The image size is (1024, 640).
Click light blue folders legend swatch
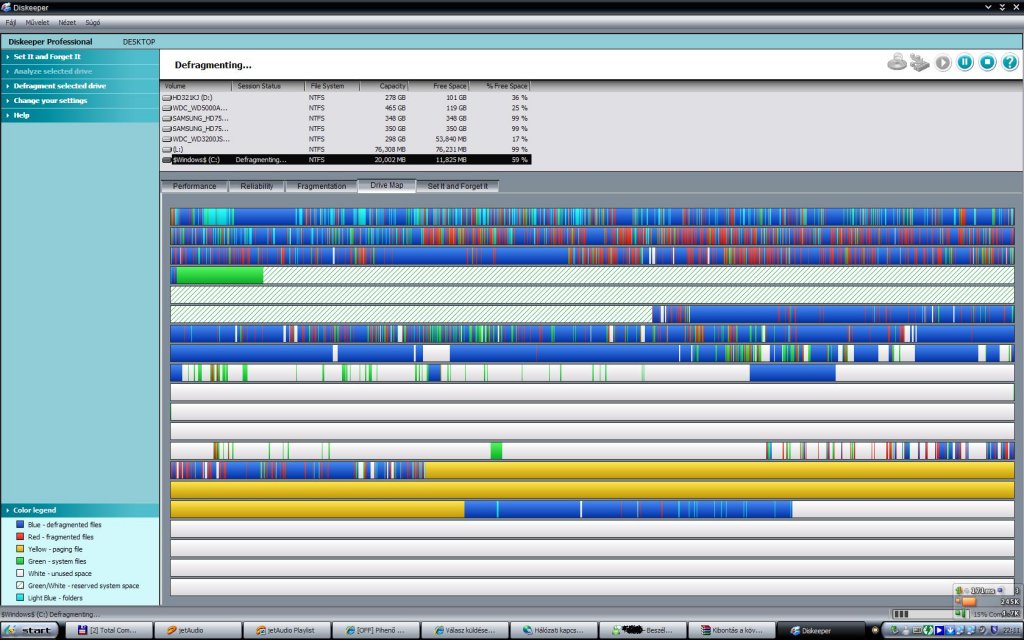(20, 598)
